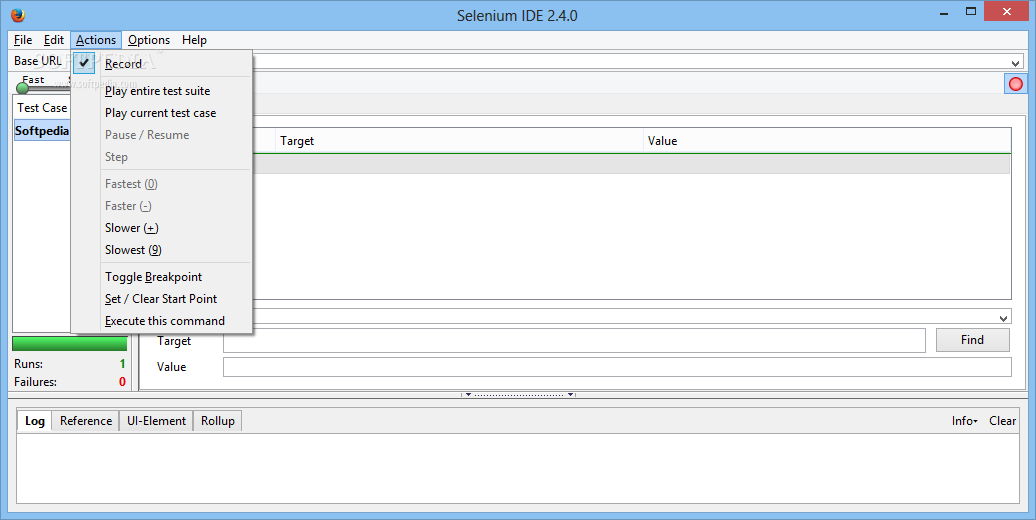Click the red Record button icon
This screenshot has width=1036, height=520.
pyautogui.click(x=1016, y=84)
